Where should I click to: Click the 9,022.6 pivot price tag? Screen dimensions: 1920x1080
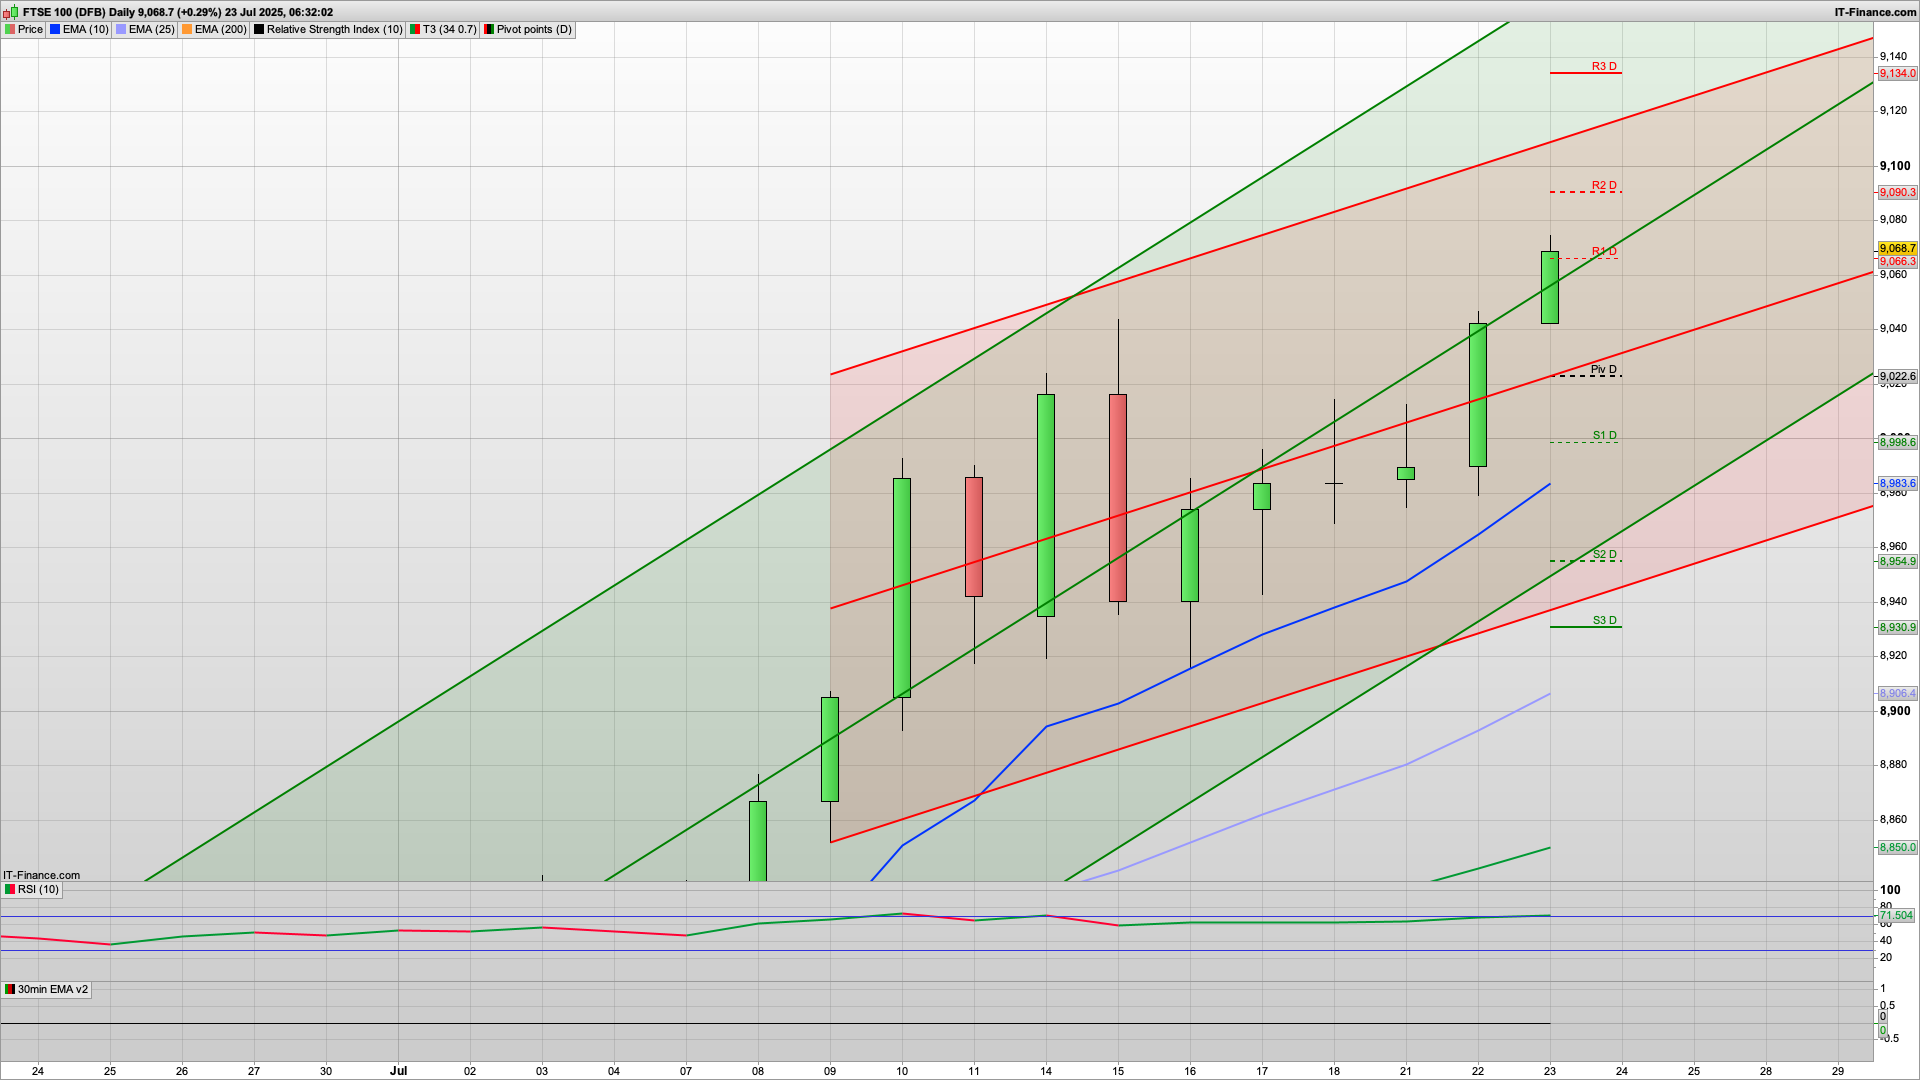point(1897,377)
